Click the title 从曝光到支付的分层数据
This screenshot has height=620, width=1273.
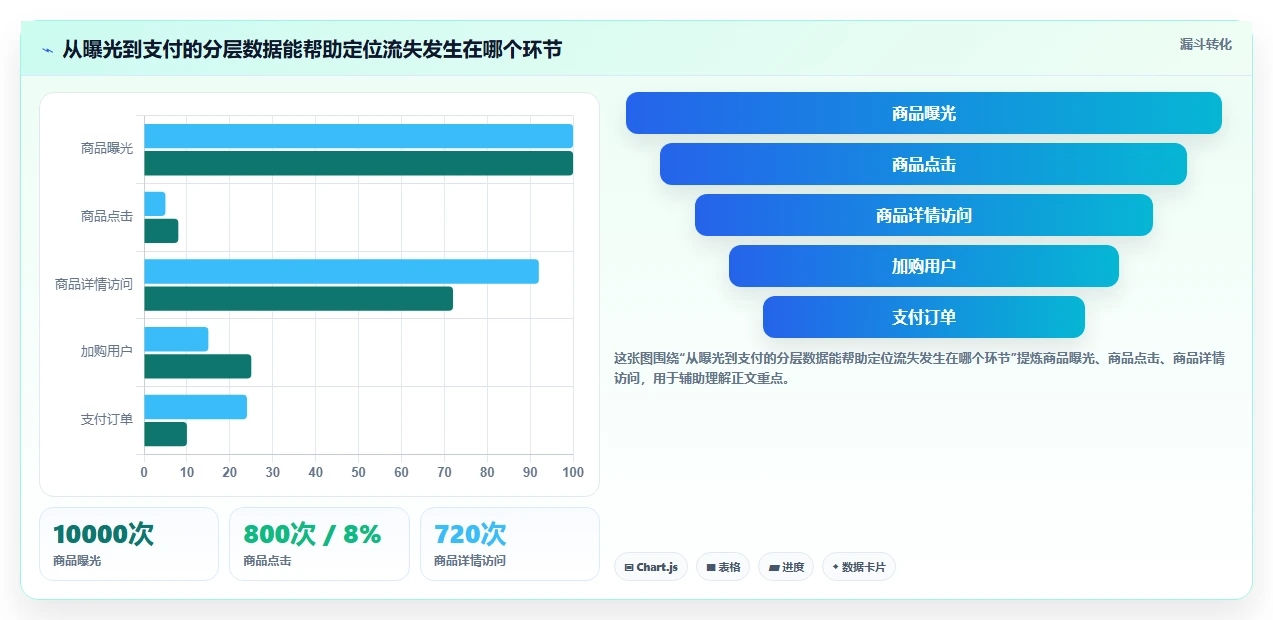[x=312, y=49]
